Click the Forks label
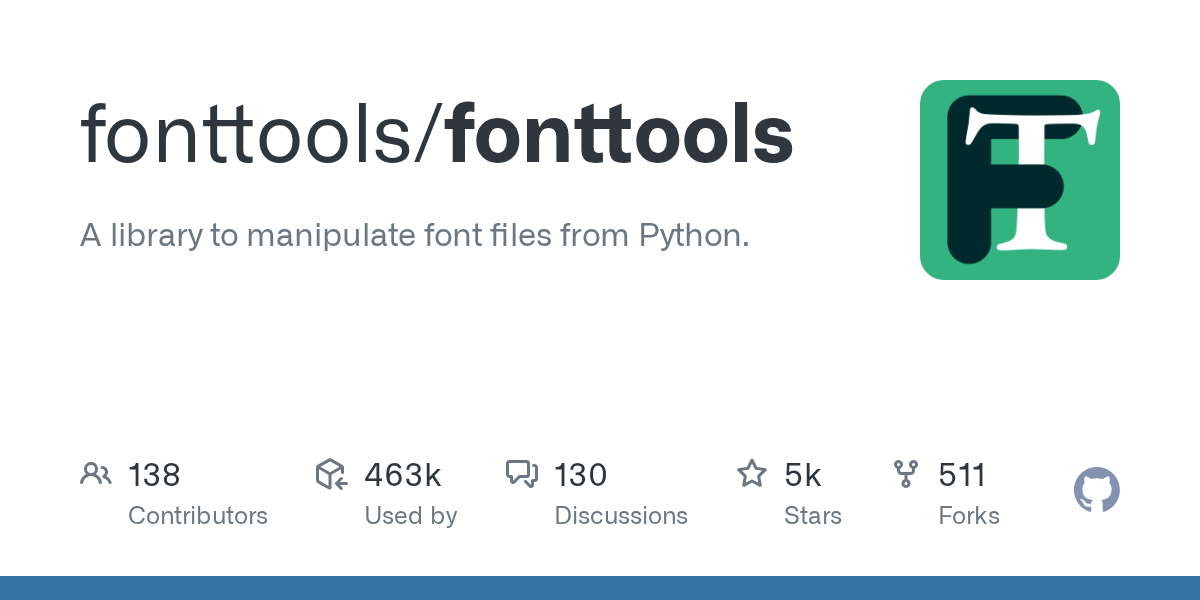The width and height of the screenshot is (1200, 600). pos(969,516)
